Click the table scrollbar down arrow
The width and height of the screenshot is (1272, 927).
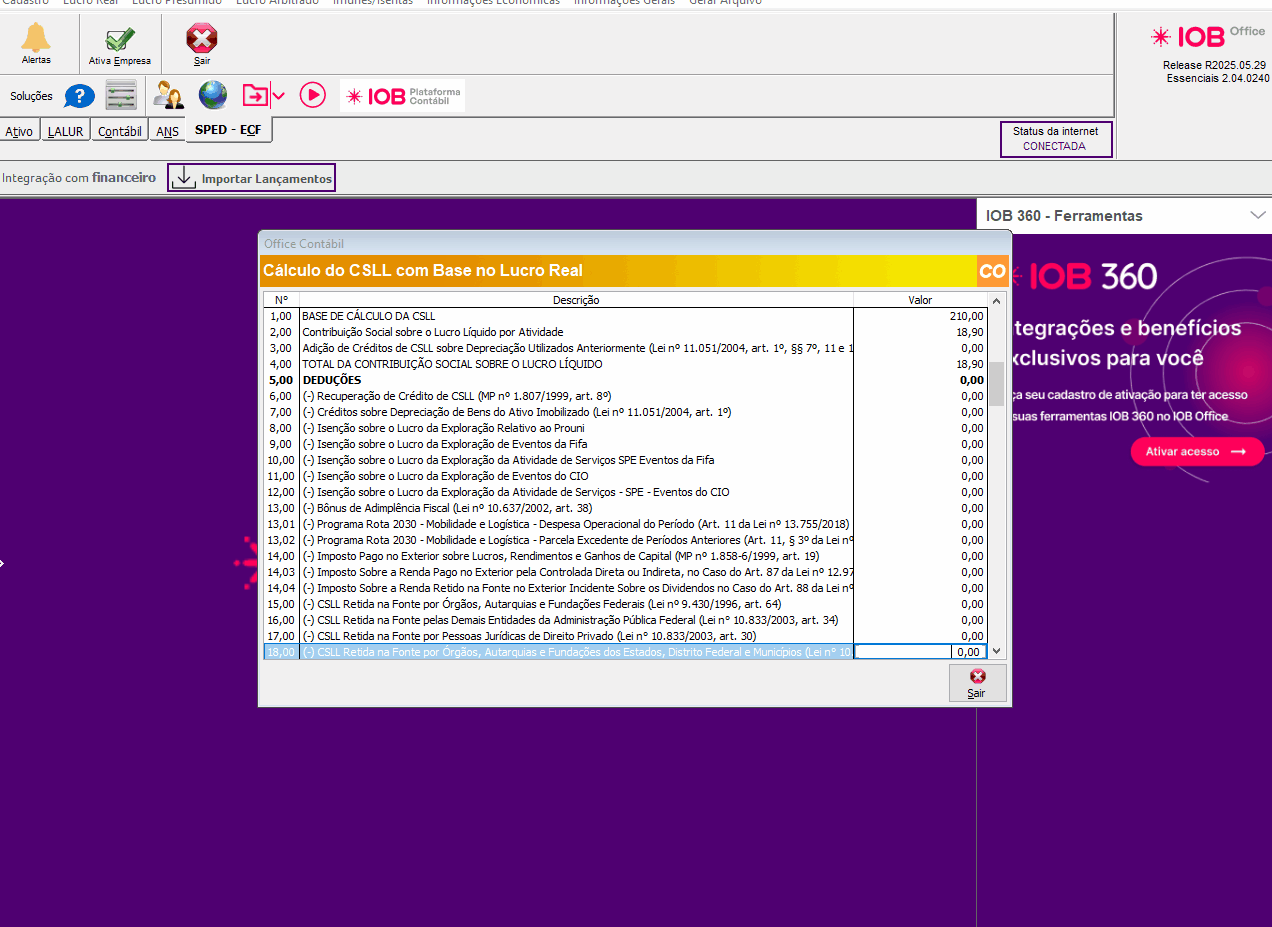click(996, 651)
